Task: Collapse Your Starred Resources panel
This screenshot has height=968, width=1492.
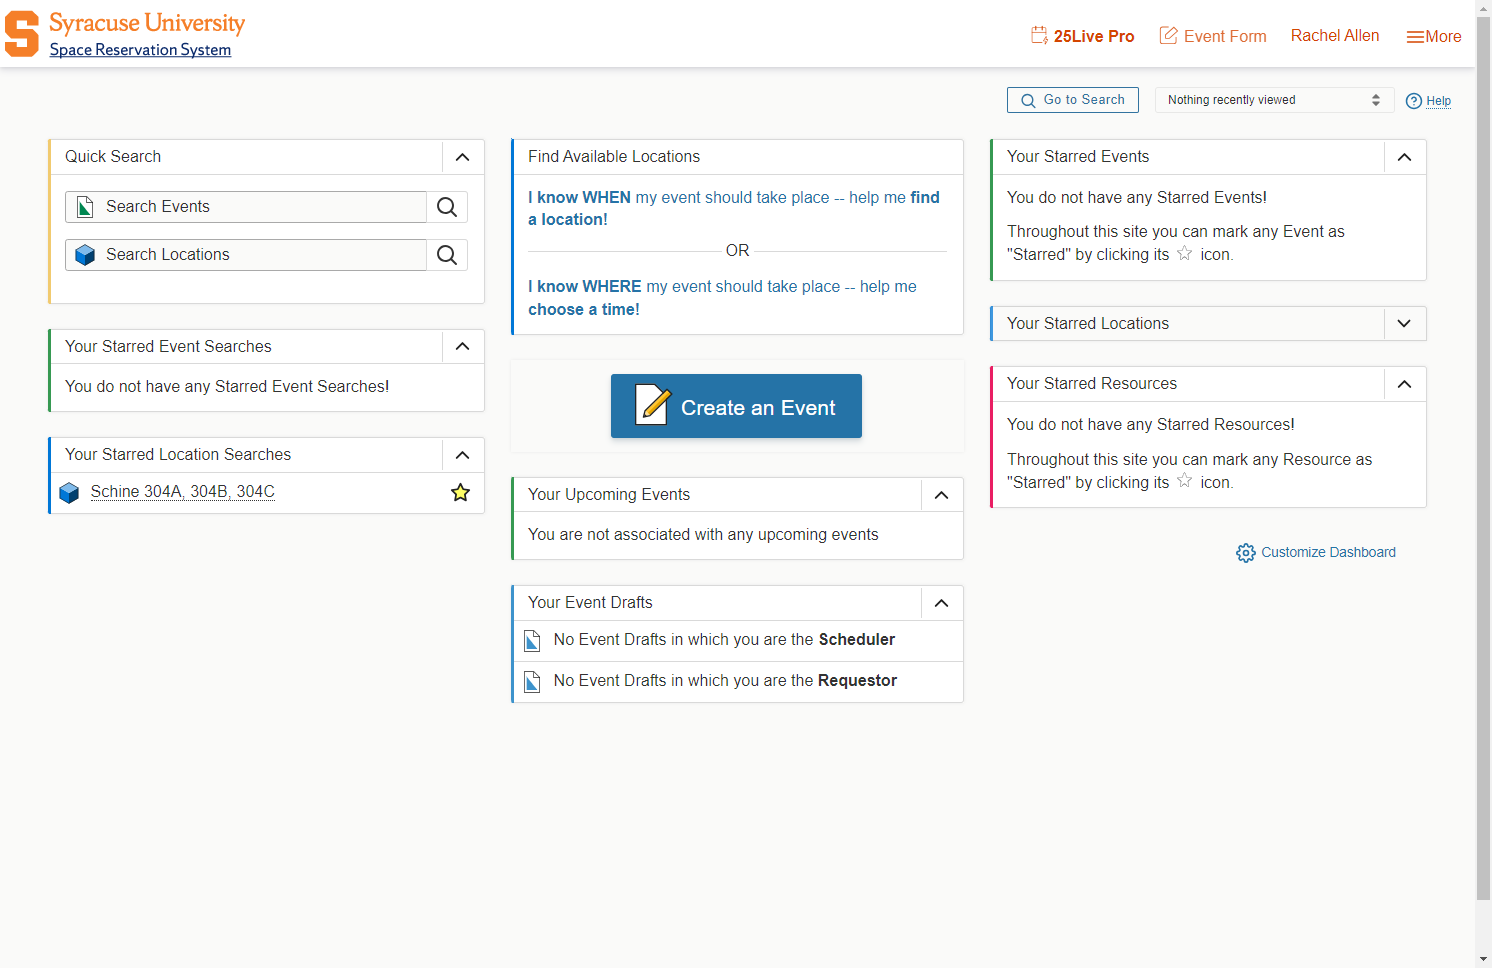Action: [1405, 384]
